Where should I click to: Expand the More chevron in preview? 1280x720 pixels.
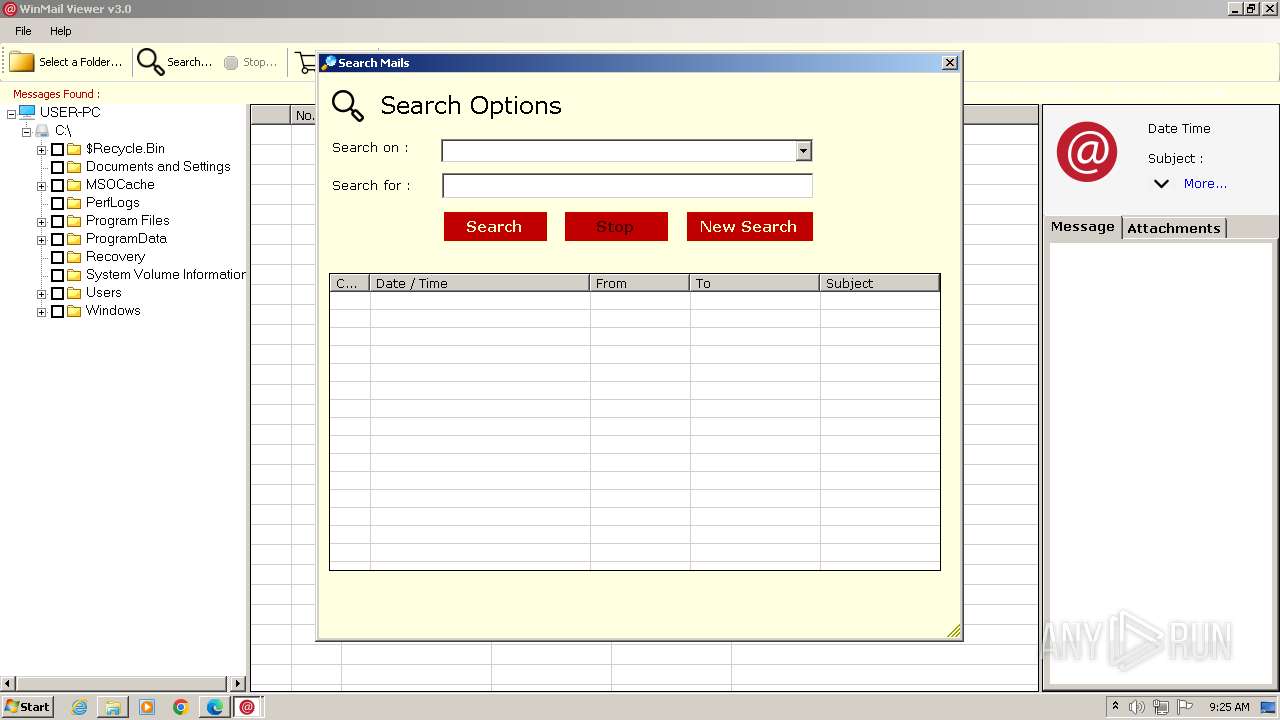1161,184
